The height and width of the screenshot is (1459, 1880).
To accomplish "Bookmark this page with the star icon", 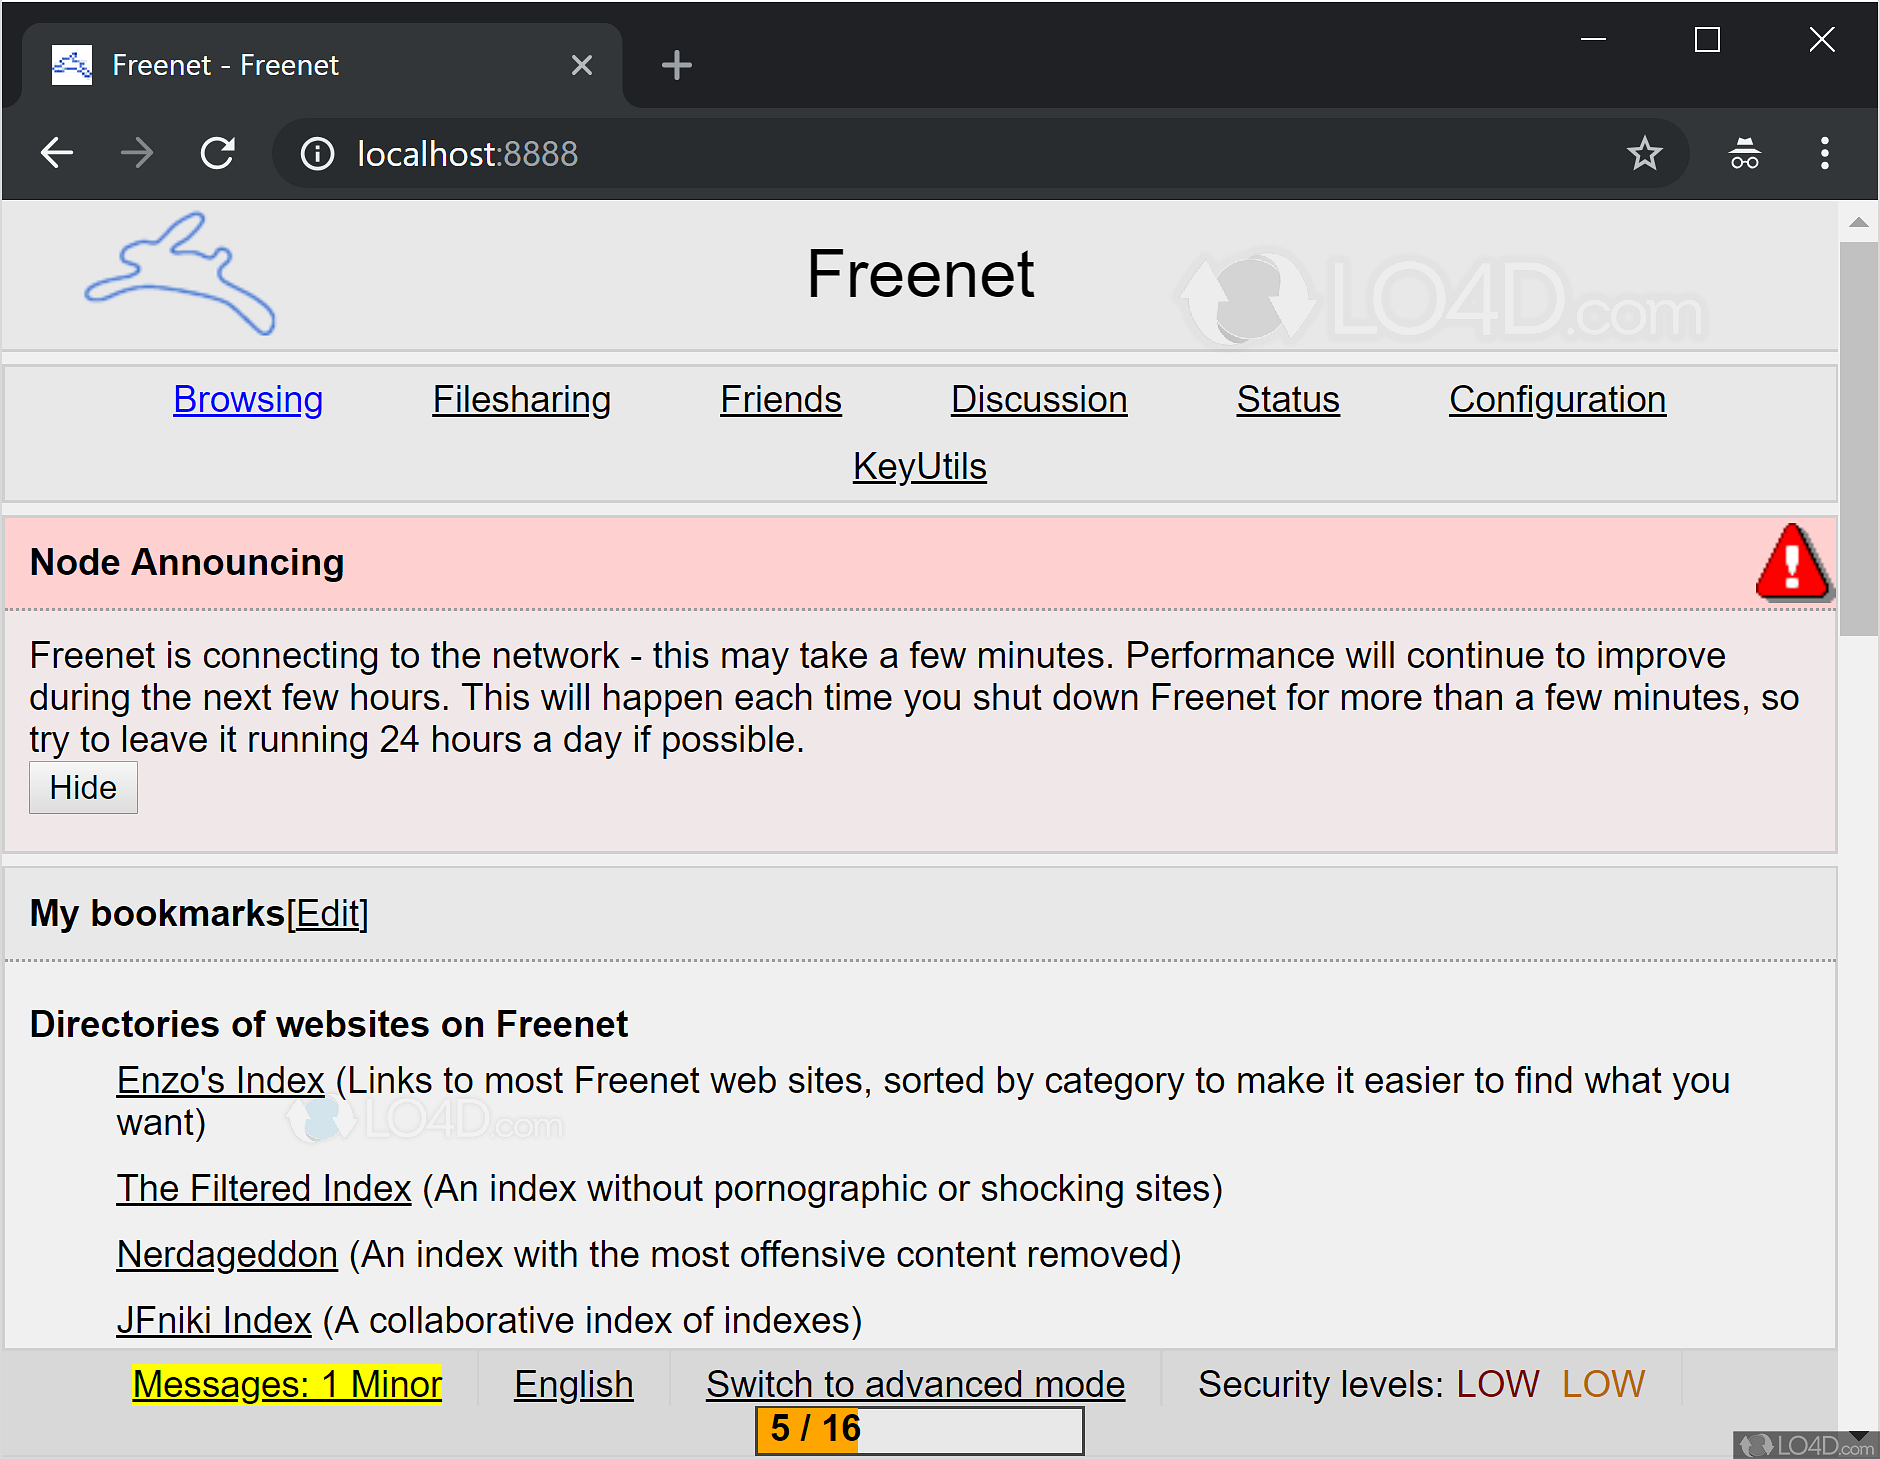I will (x=1644, y=153).
